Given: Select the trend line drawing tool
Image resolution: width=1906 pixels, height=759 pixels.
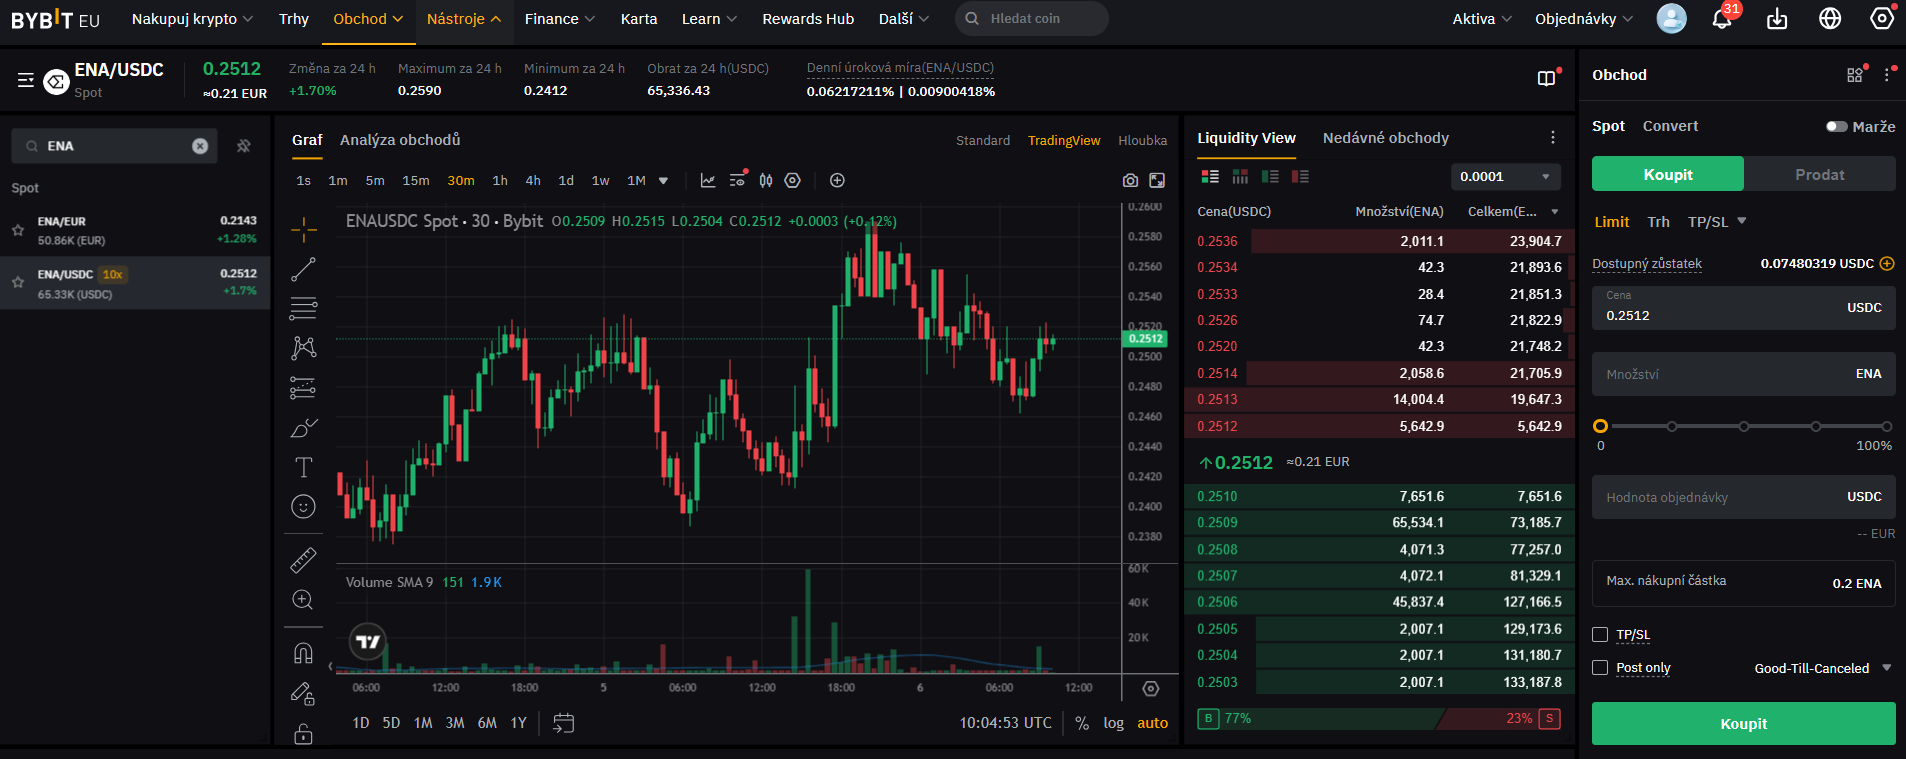Looking at the screenshot, I should (x=303, y=269).
